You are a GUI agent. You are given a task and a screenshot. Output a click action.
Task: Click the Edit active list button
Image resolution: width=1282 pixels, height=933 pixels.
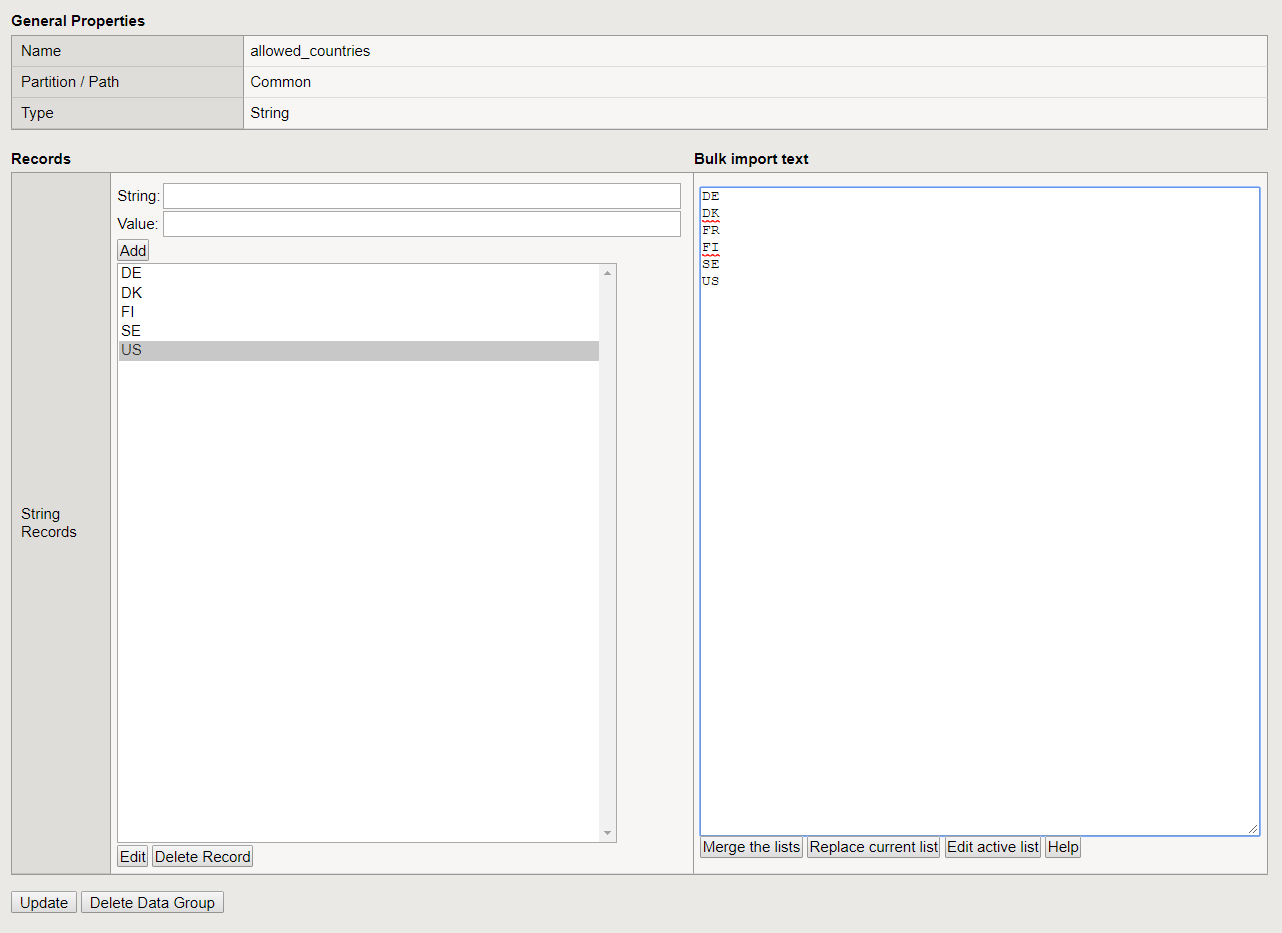993,847
